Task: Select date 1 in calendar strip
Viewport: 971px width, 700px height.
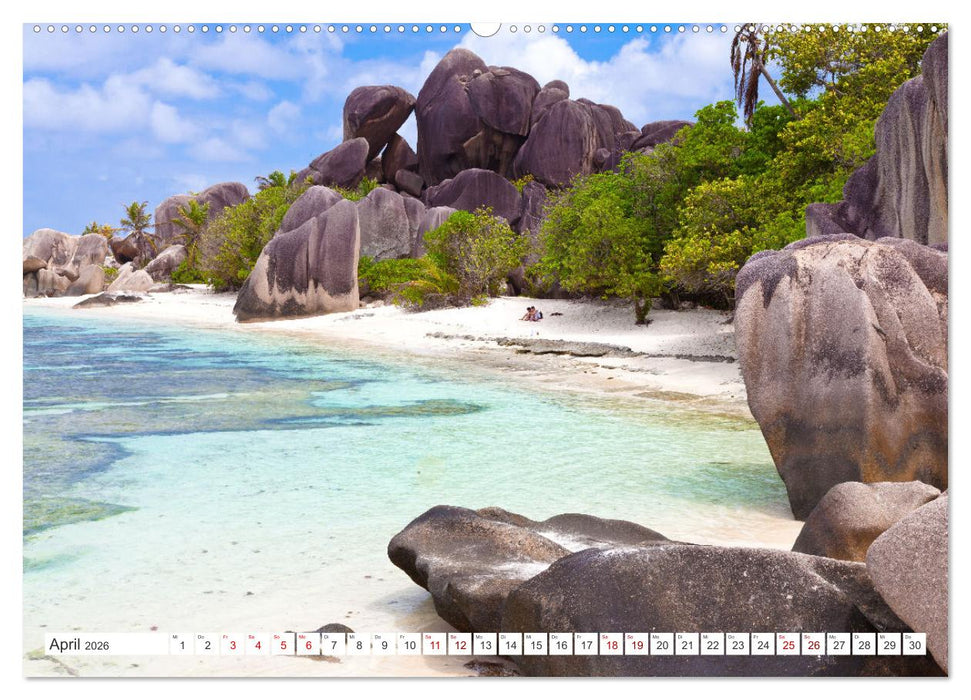Action: coord(182,644)
